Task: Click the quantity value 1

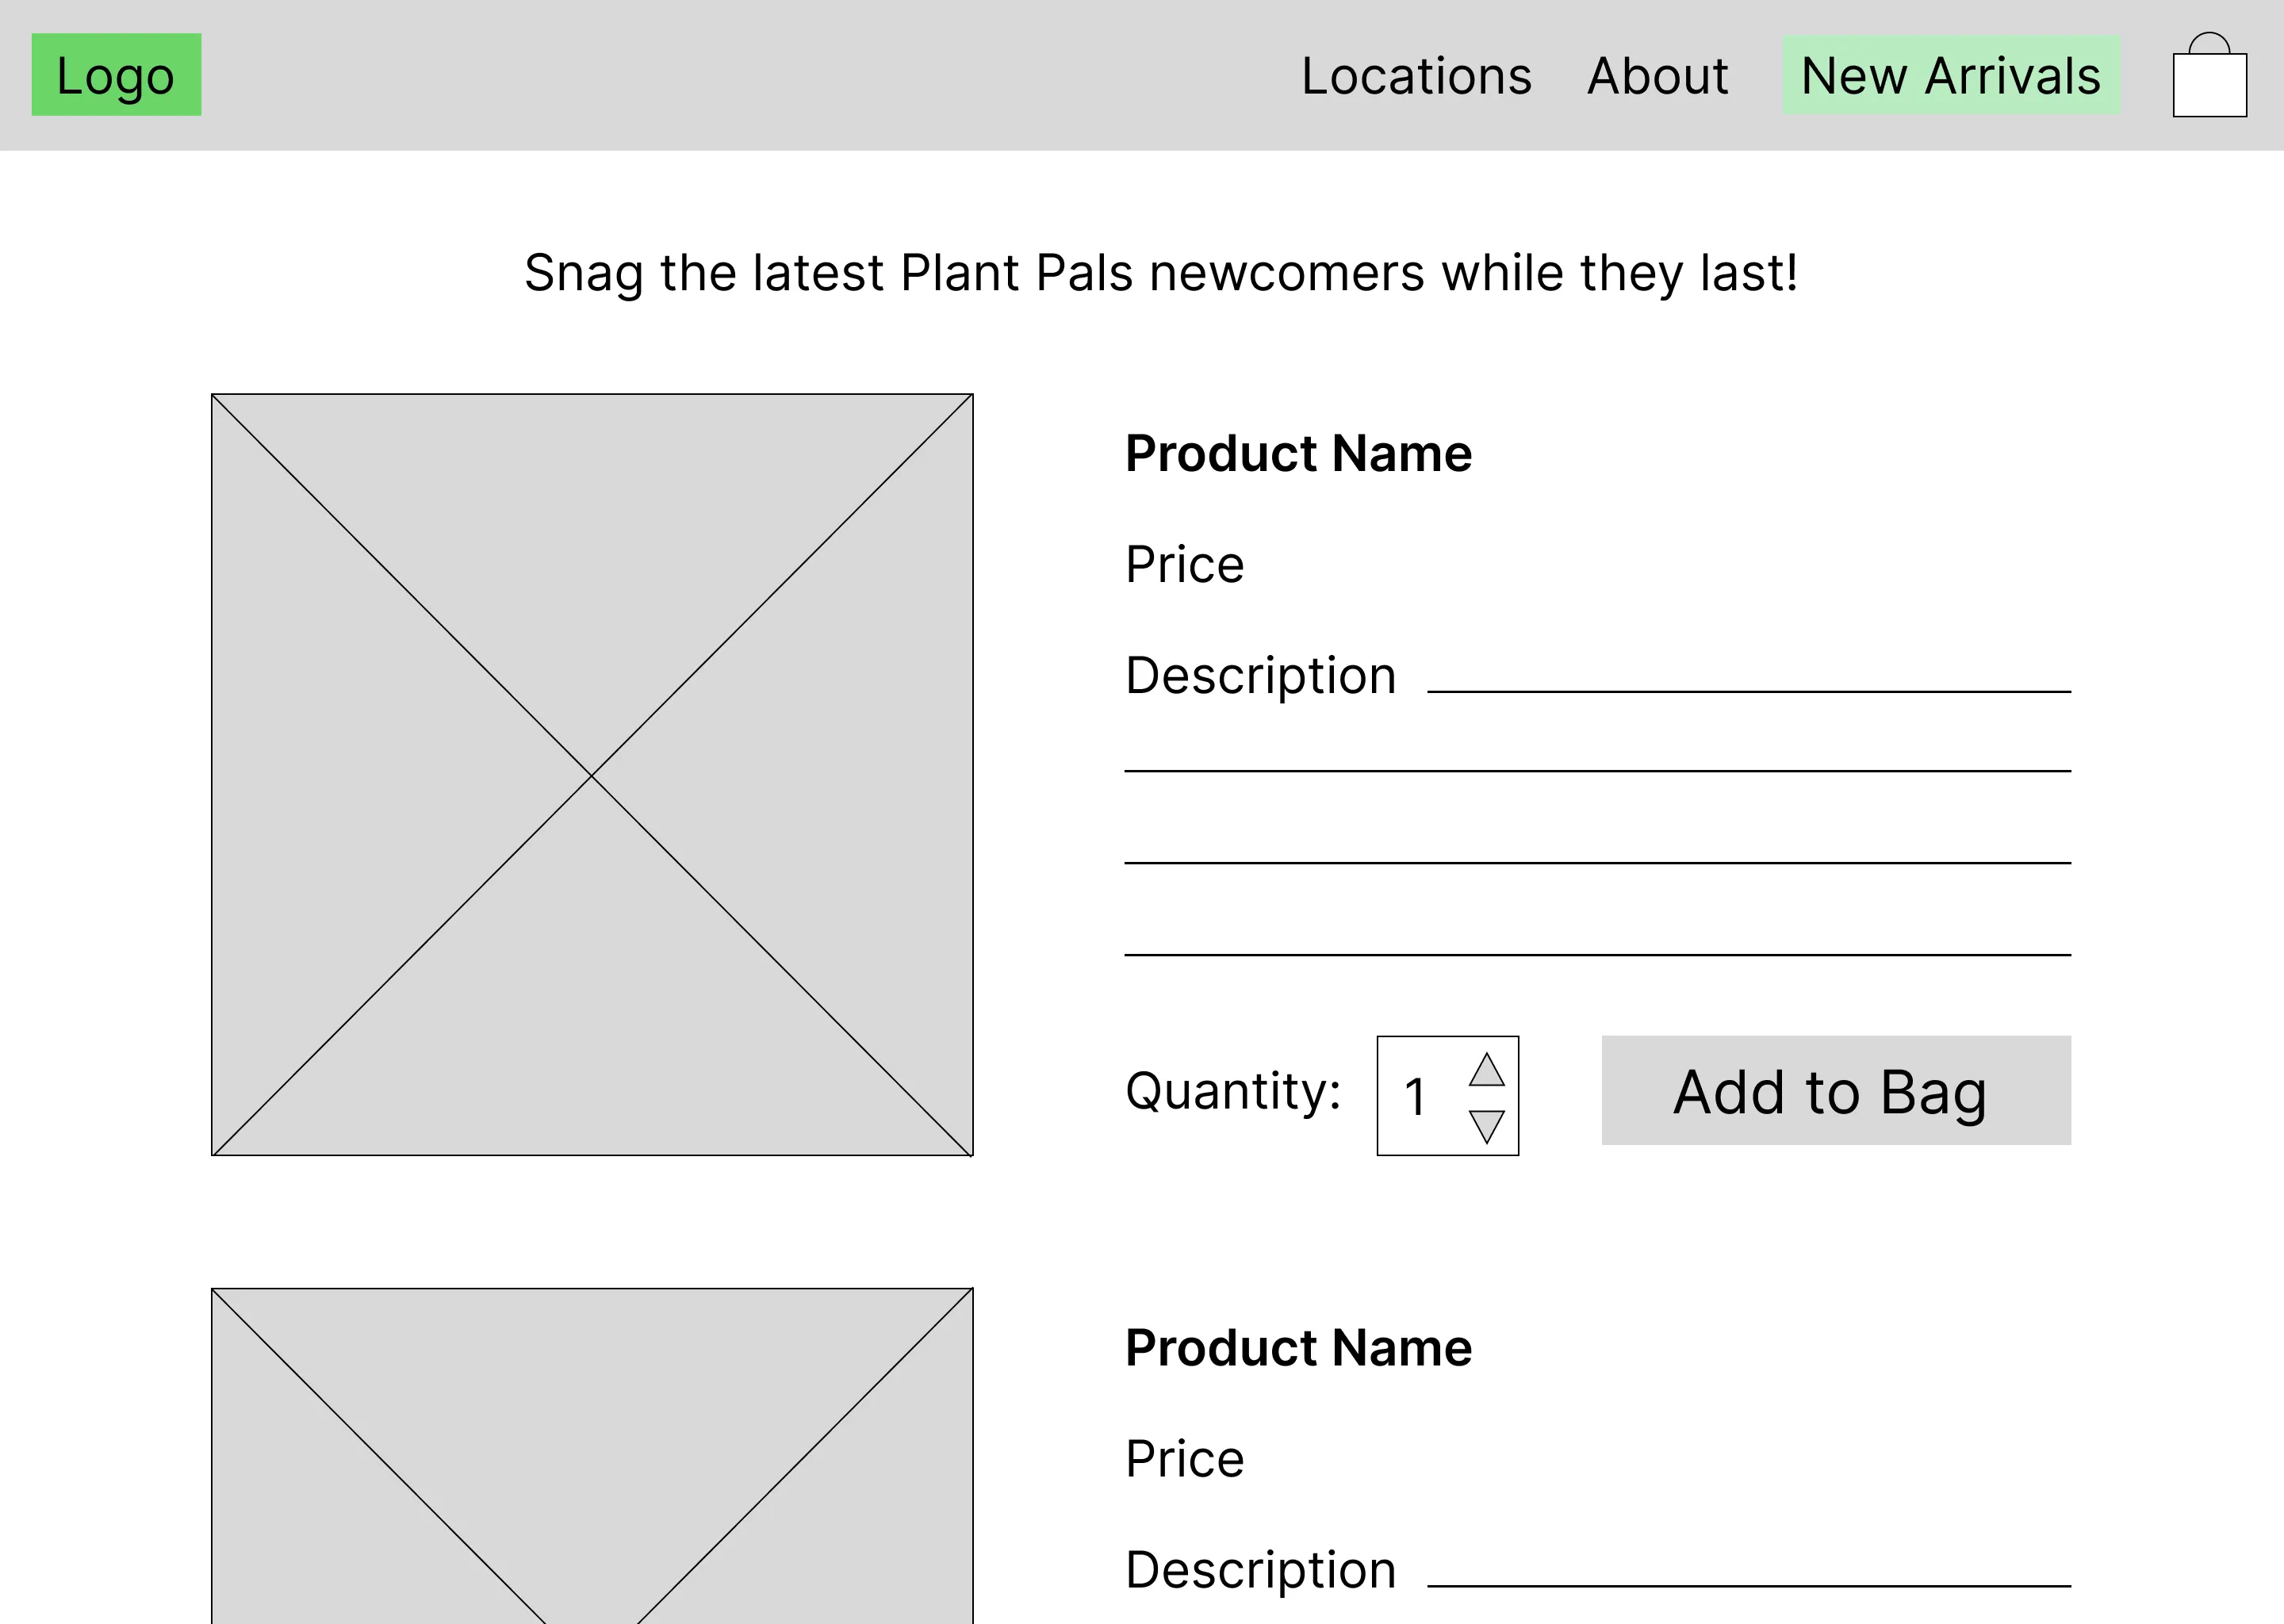Action: [x=1414, y=1097]
